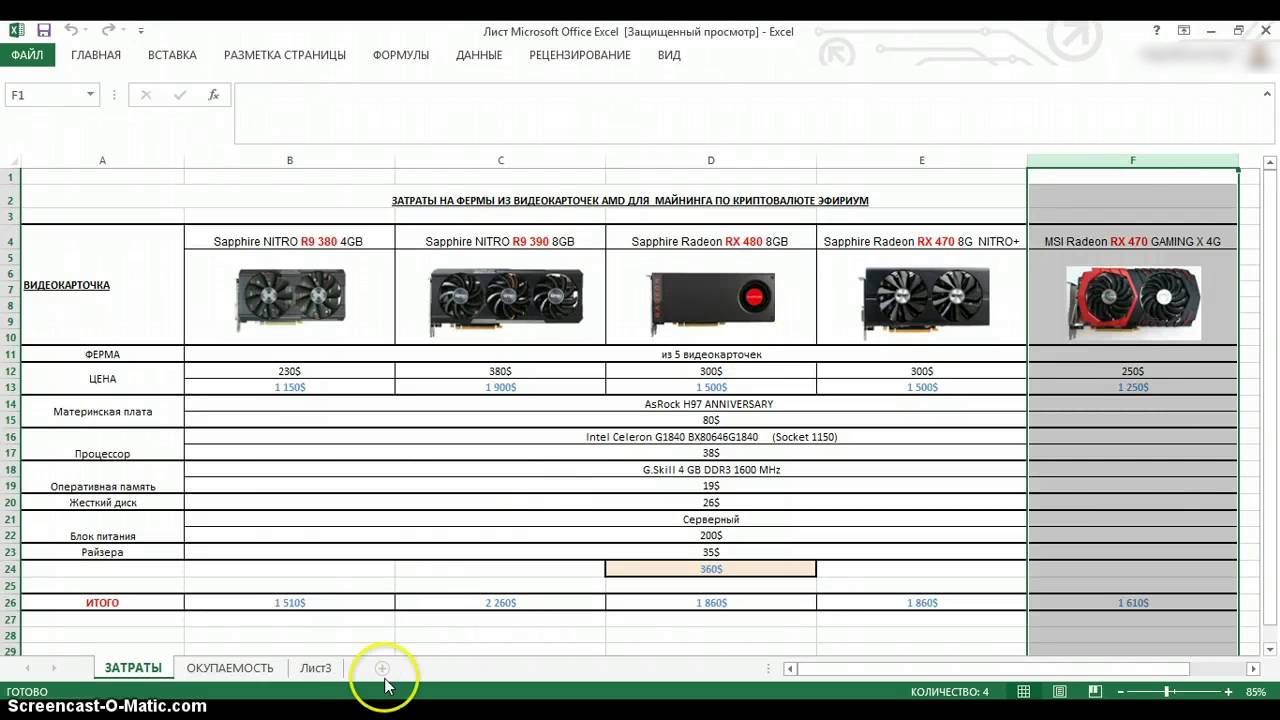Switch to the ВСТАВКА ribbon tab
The width and height of the screenshot is (1280, 720).
(172, 55)
